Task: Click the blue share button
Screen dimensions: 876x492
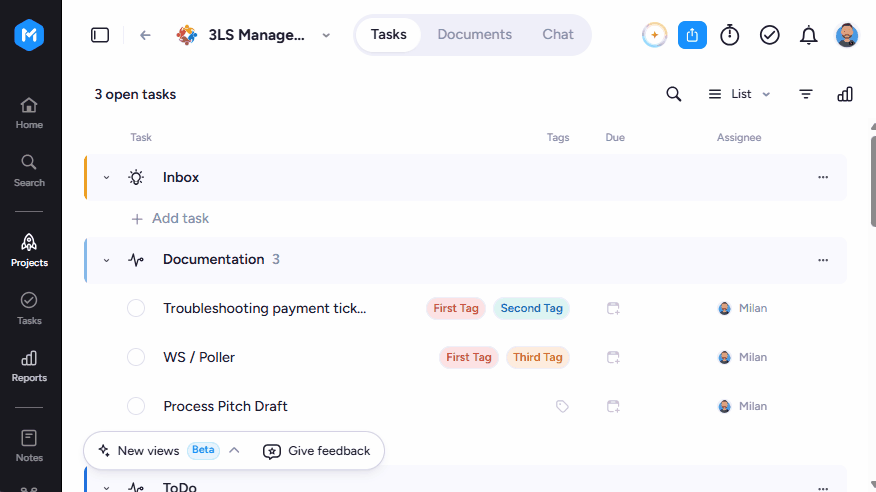Action: [x=692, y=35]
